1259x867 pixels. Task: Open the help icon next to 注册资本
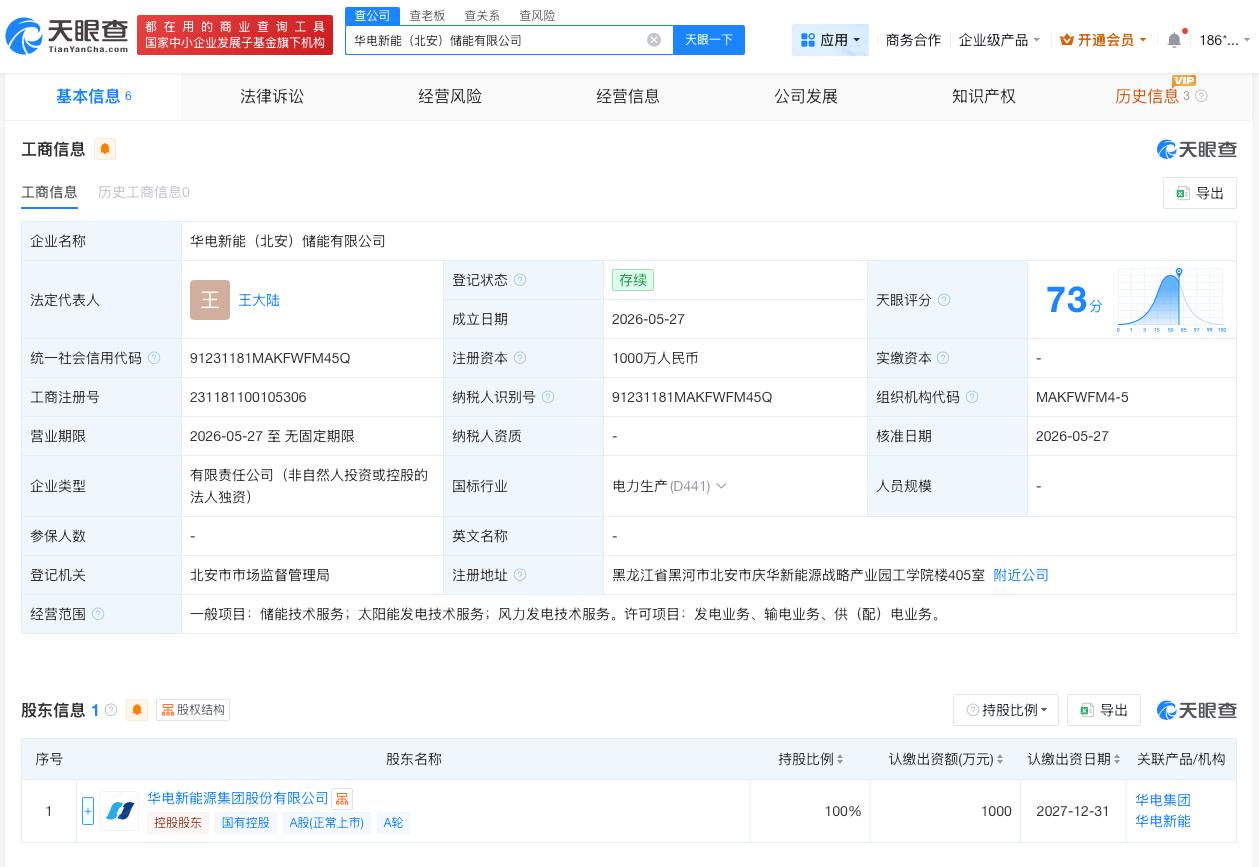[x=520, y=358]
